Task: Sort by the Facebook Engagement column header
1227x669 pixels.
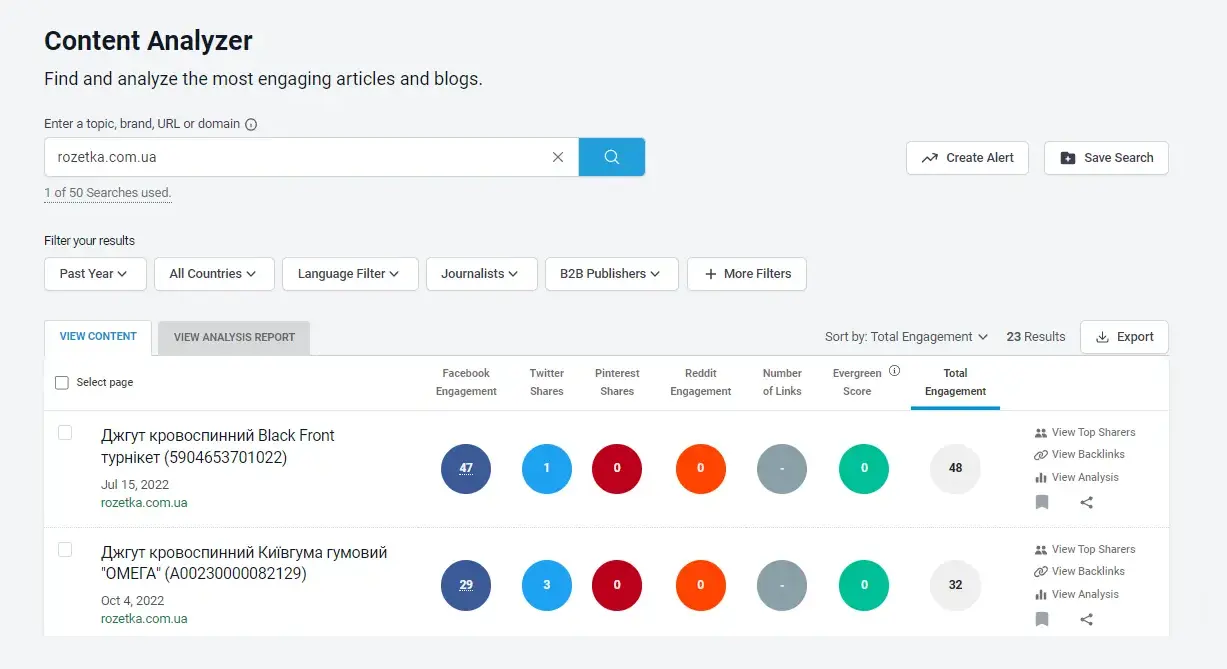Action: (x=466, y=382)
